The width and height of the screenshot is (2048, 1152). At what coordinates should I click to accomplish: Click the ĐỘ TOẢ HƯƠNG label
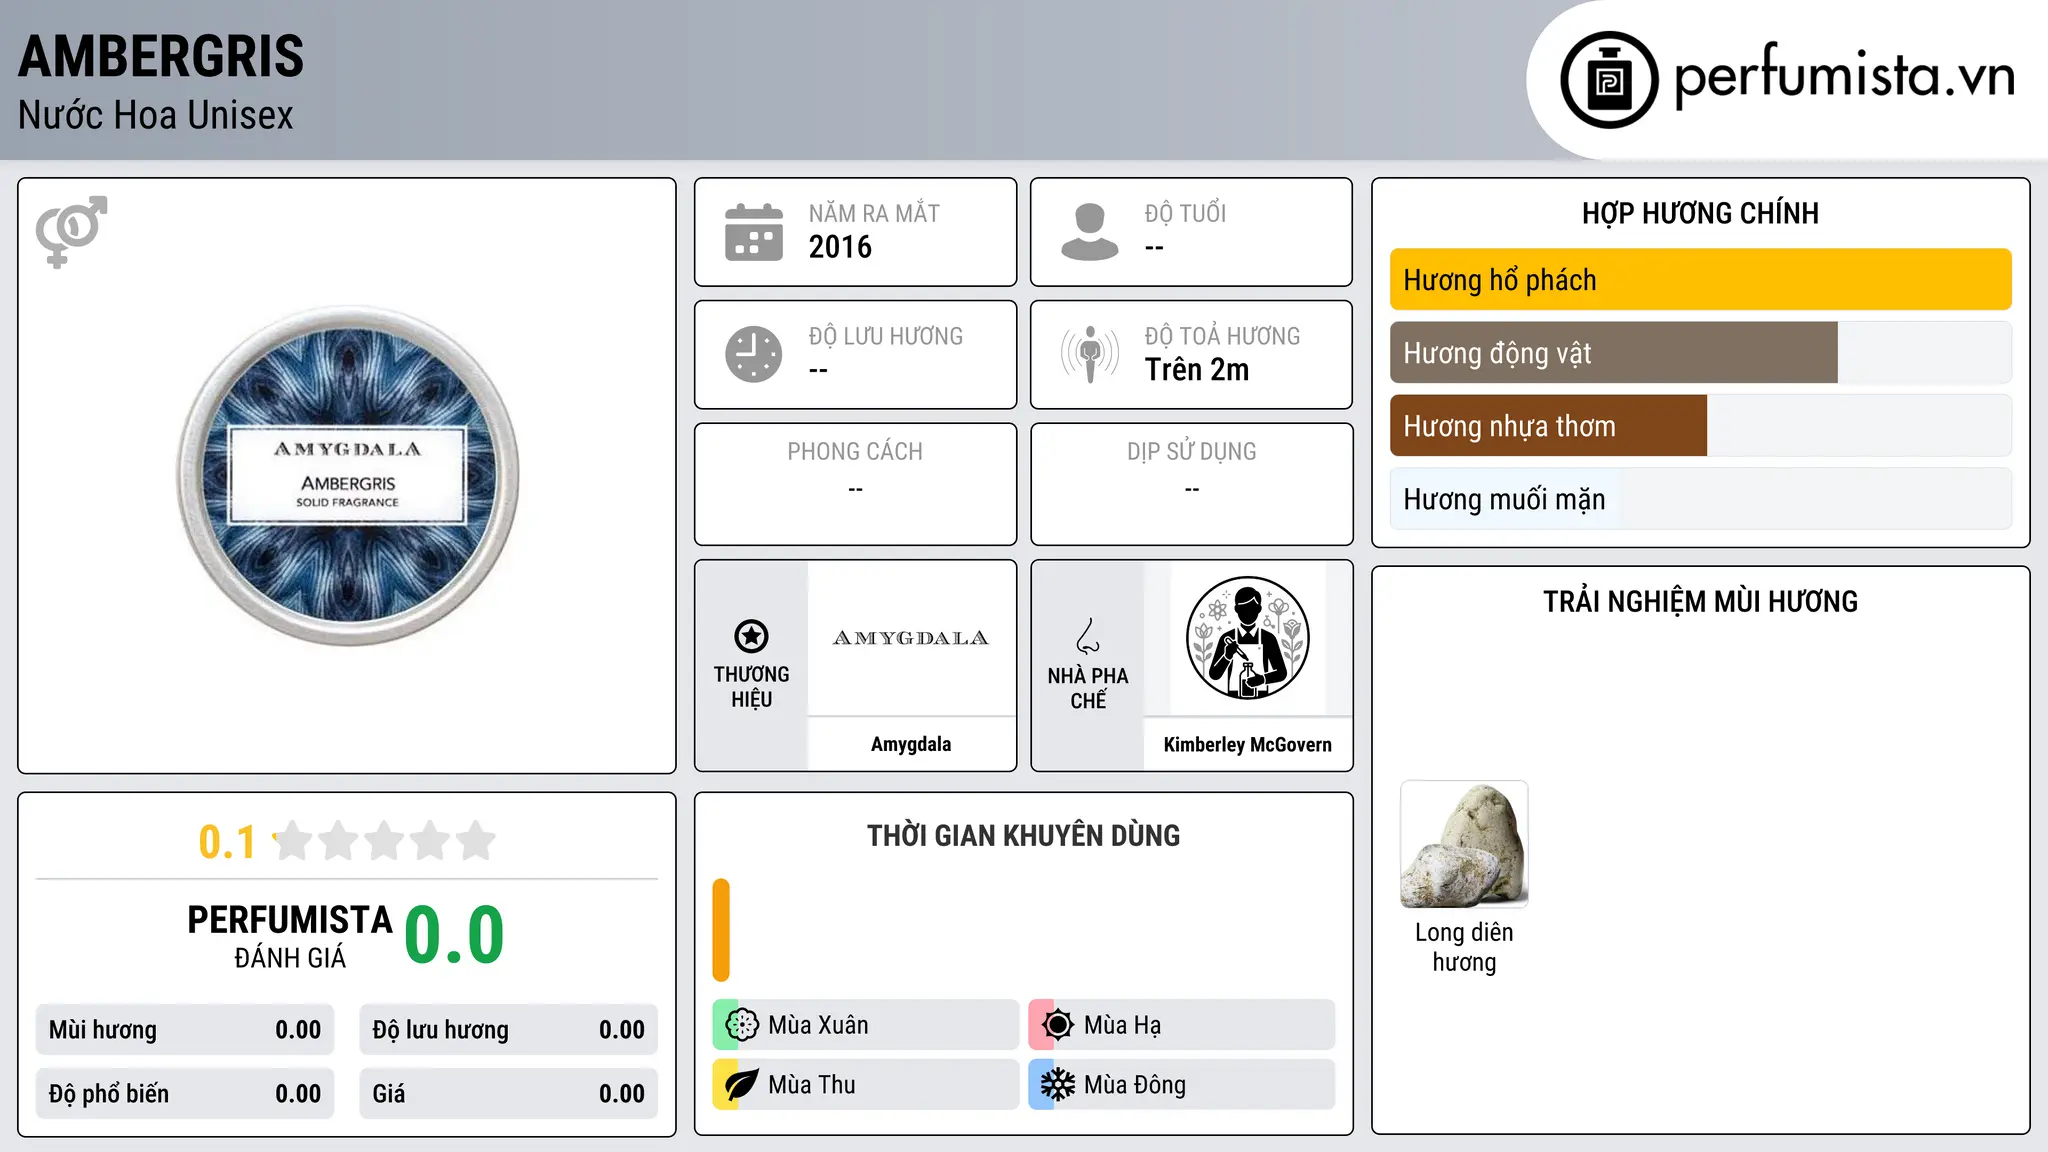[1222, 336]
